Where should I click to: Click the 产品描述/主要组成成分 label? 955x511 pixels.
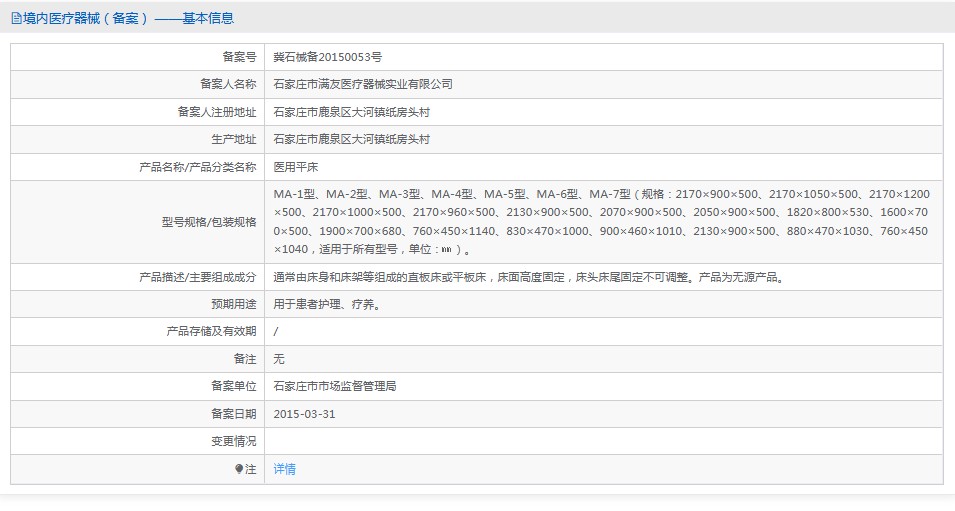[198, 277]
